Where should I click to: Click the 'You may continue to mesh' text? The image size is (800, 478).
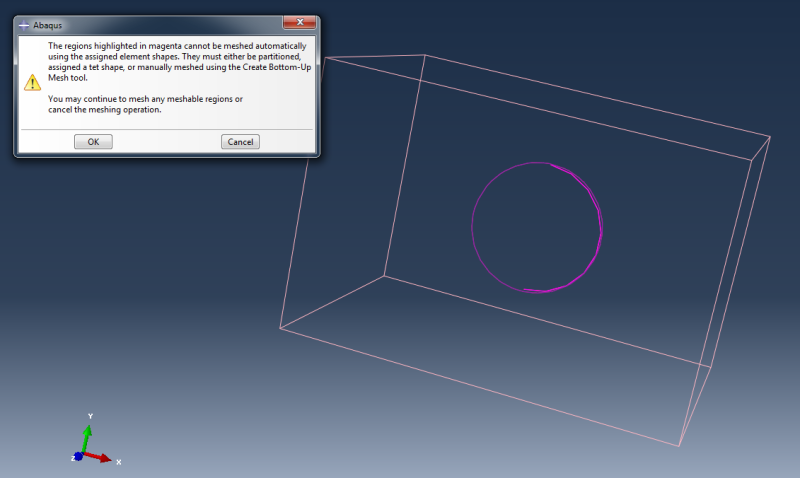(x=145, y=104)
